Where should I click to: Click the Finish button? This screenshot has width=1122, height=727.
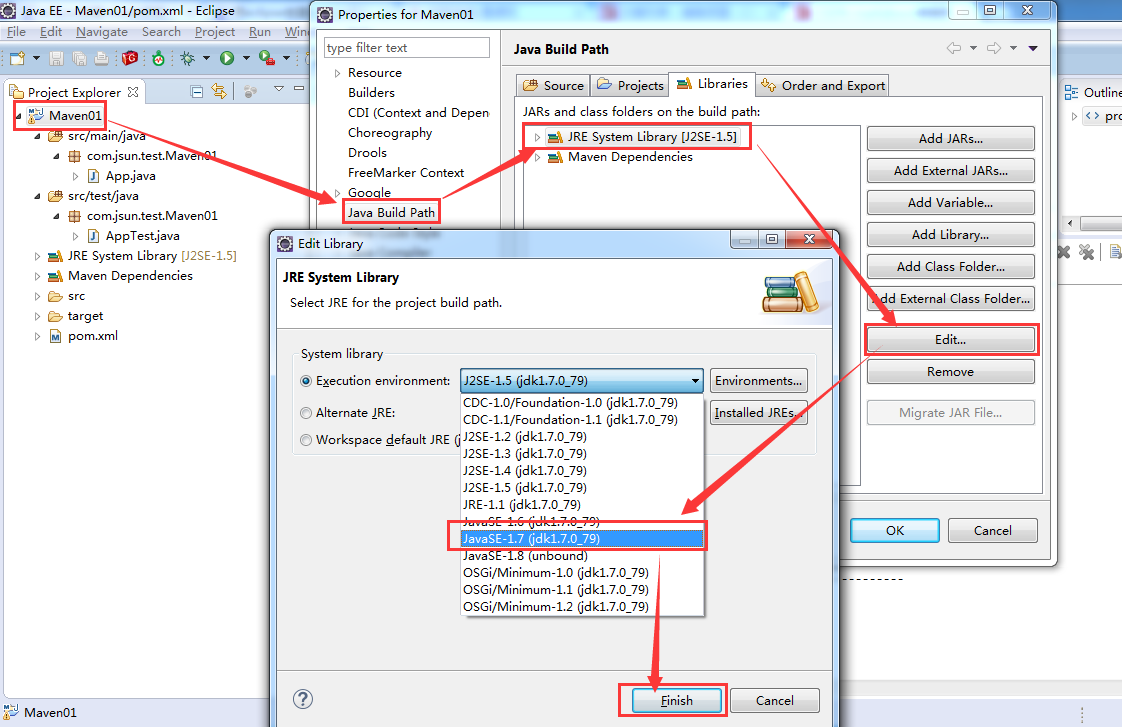pos(676,701)
